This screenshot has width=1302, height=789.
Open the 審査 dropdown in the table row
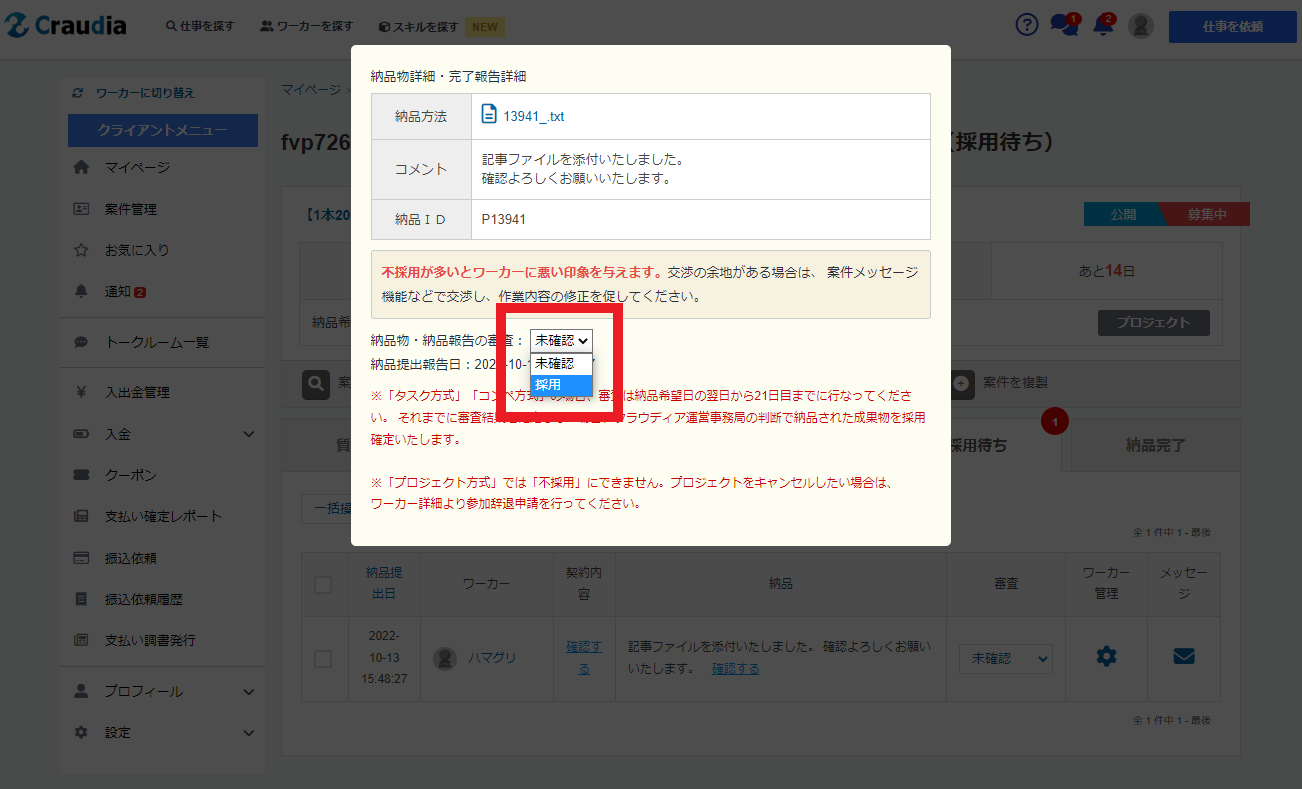tap(1005, 659)
